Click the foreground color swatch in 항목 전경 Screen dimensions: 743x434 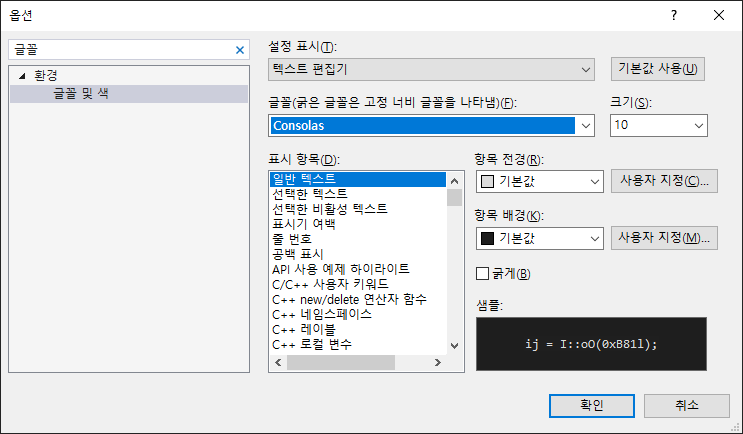coord(487,181)
